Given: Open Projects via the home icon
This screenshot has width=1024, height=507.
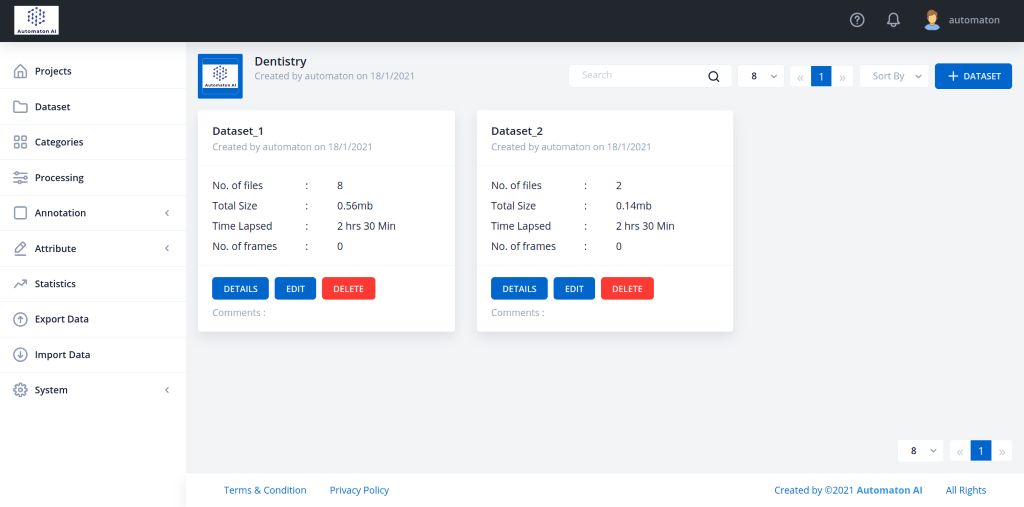Looking at the screenshot, I should pos(20,71).
